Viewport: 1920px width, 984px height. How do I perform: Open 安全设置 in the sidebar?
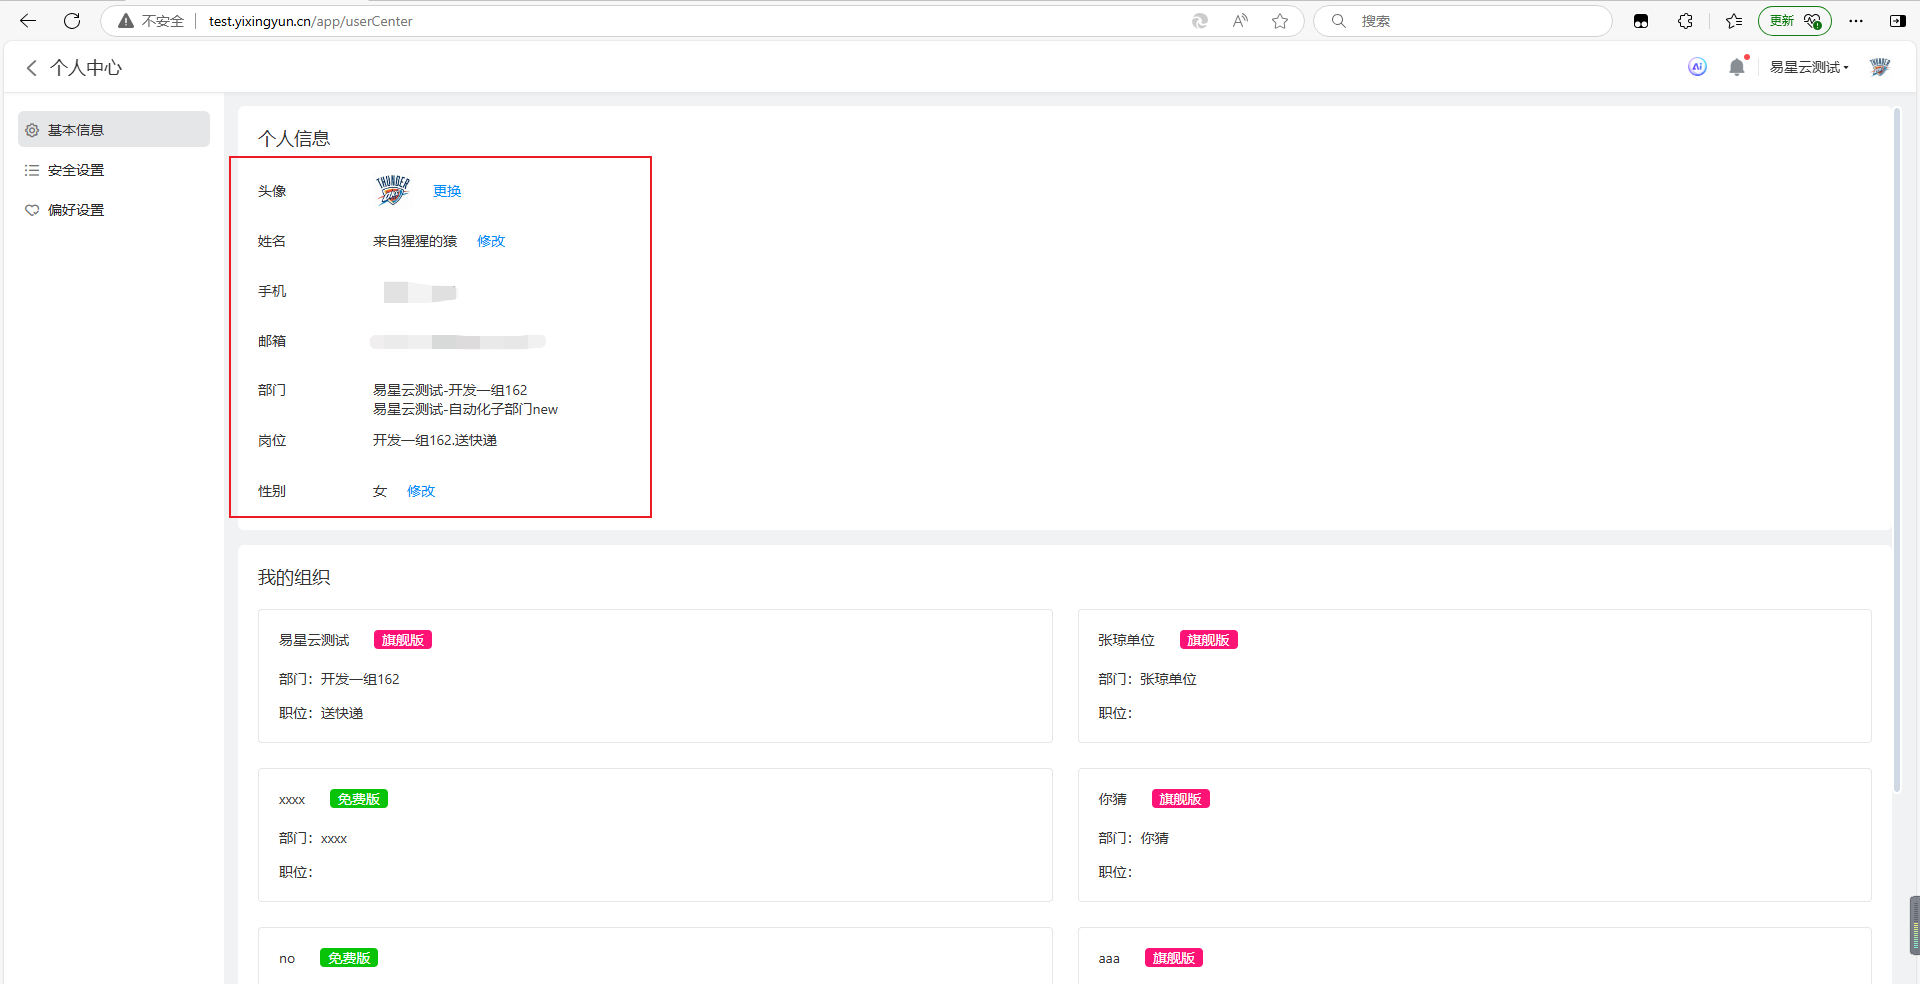pos(76,170)
